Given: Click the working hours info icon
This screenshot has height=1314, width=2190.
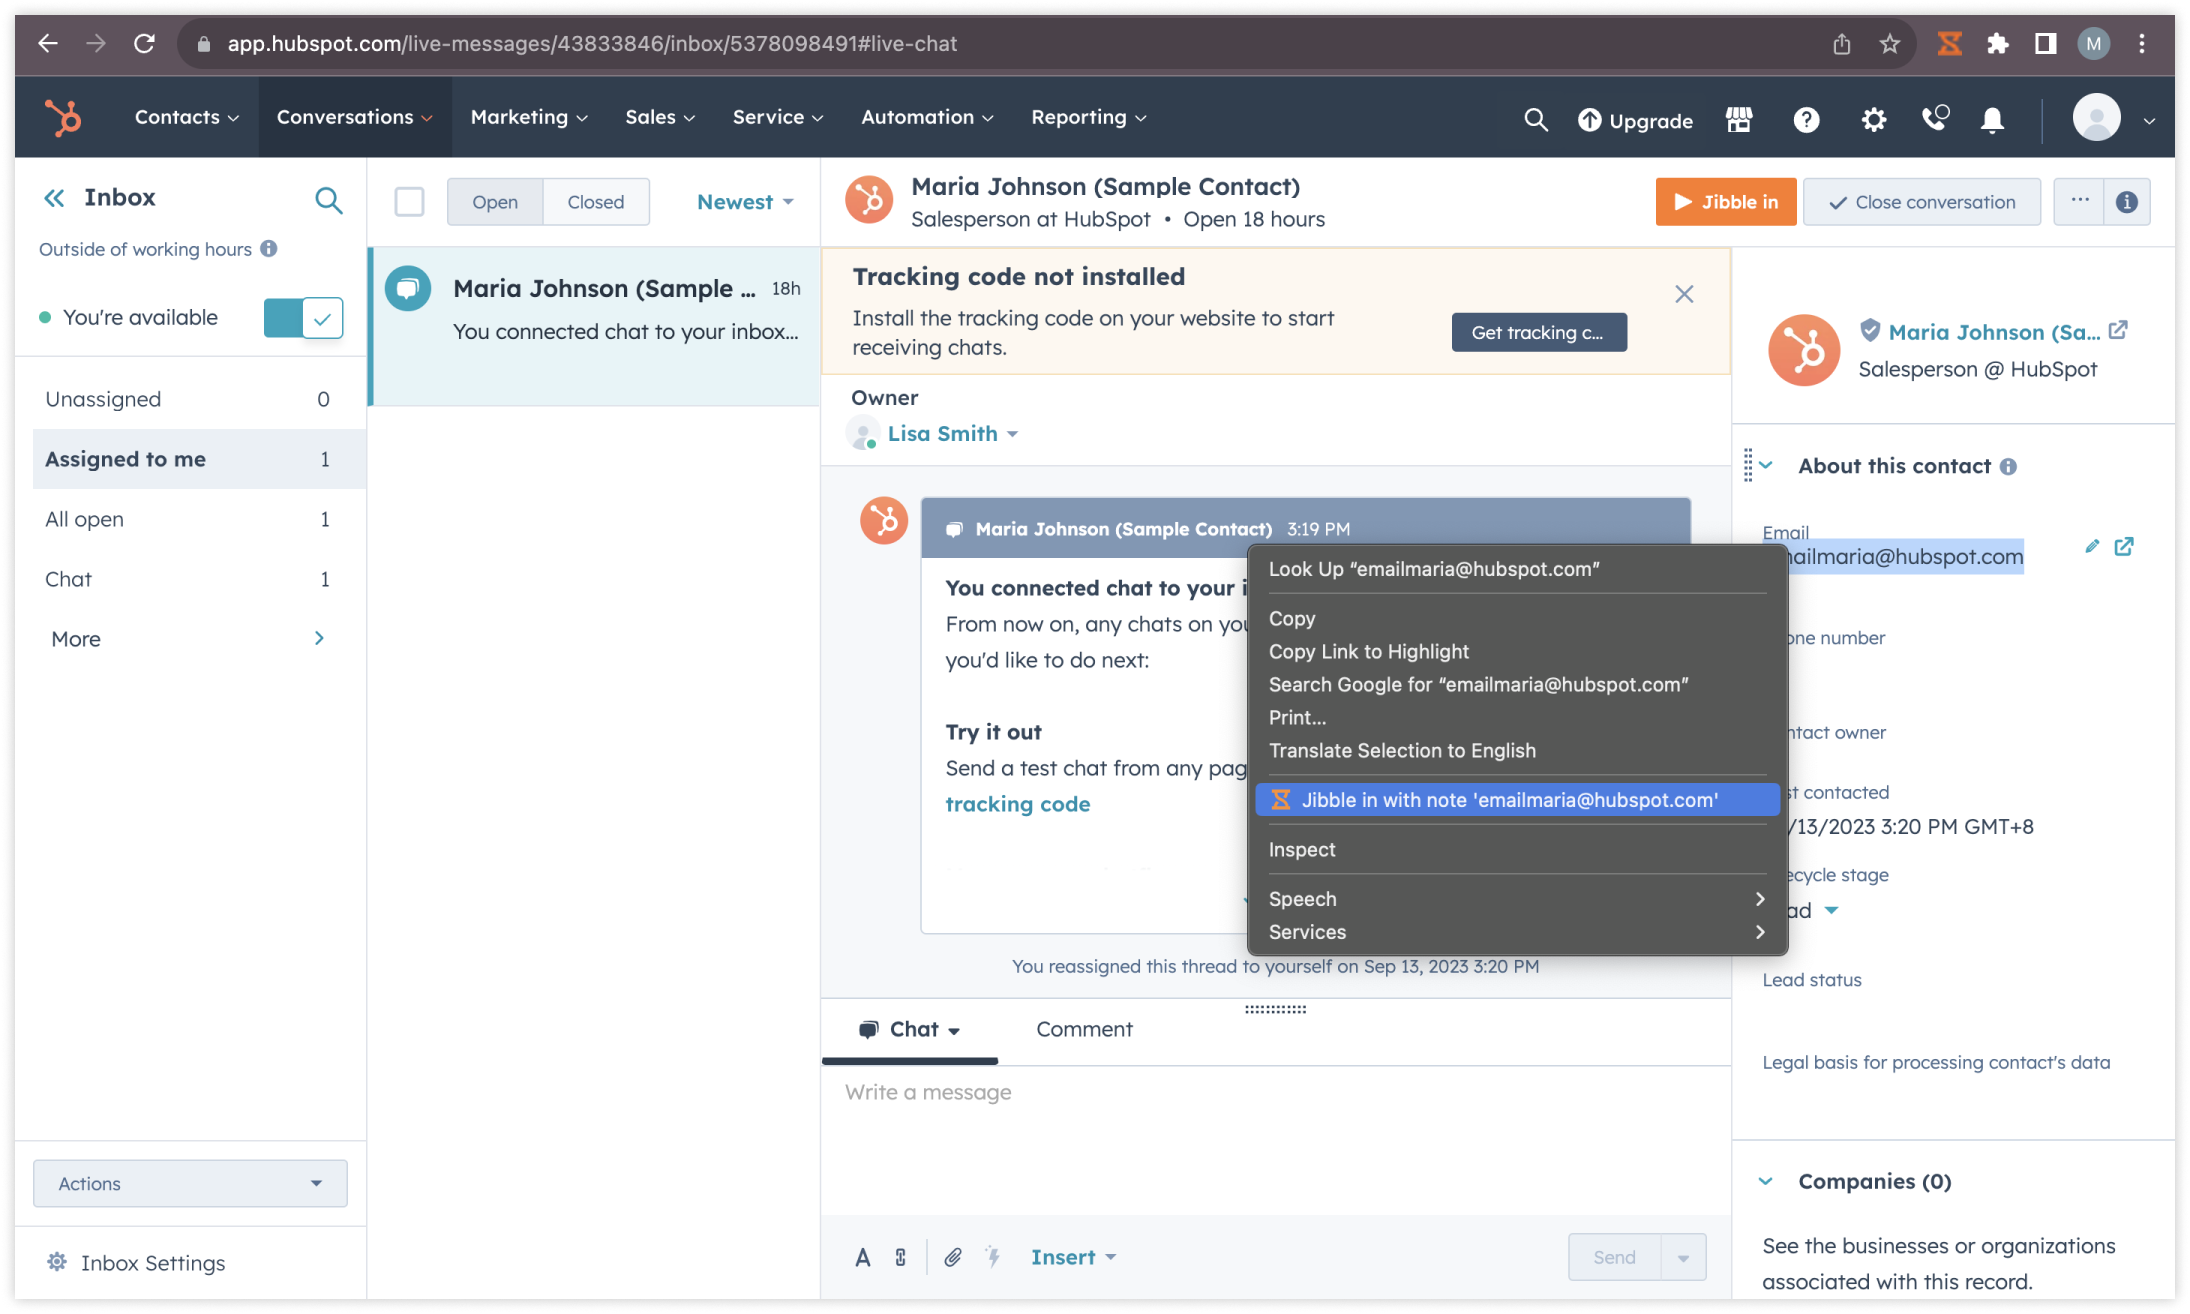Looking at the screenshot, I should click(269, 248).
